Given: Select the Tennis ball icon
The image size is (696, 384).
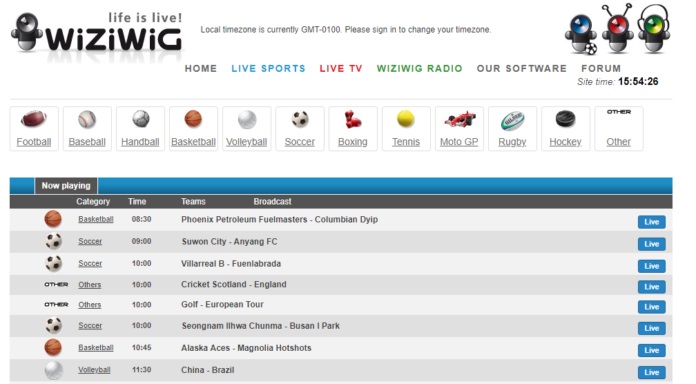Looking at the screenshot, I should [406, 119].
